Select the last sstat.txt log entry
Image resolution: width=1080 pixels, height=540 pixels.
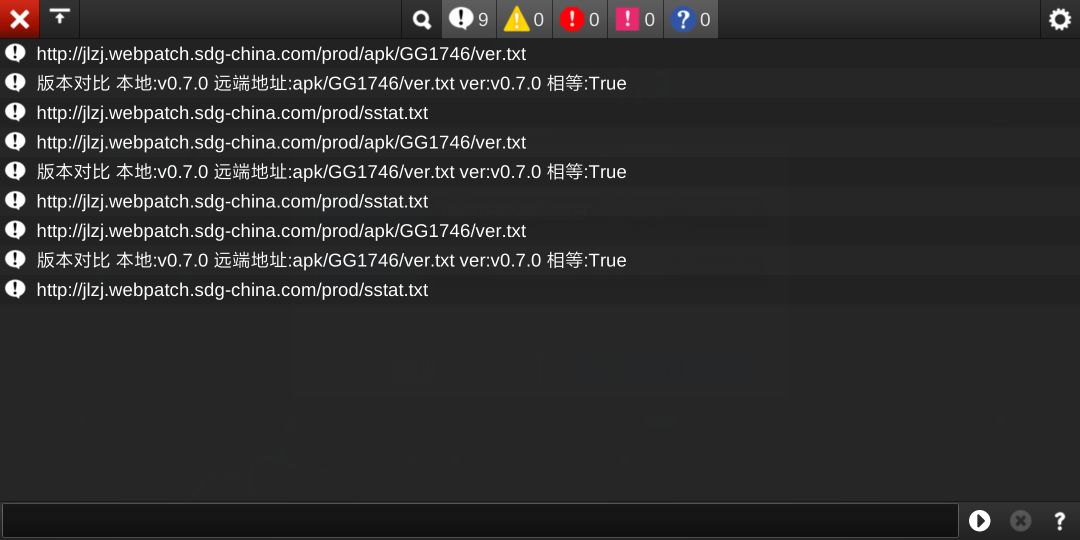540,290
